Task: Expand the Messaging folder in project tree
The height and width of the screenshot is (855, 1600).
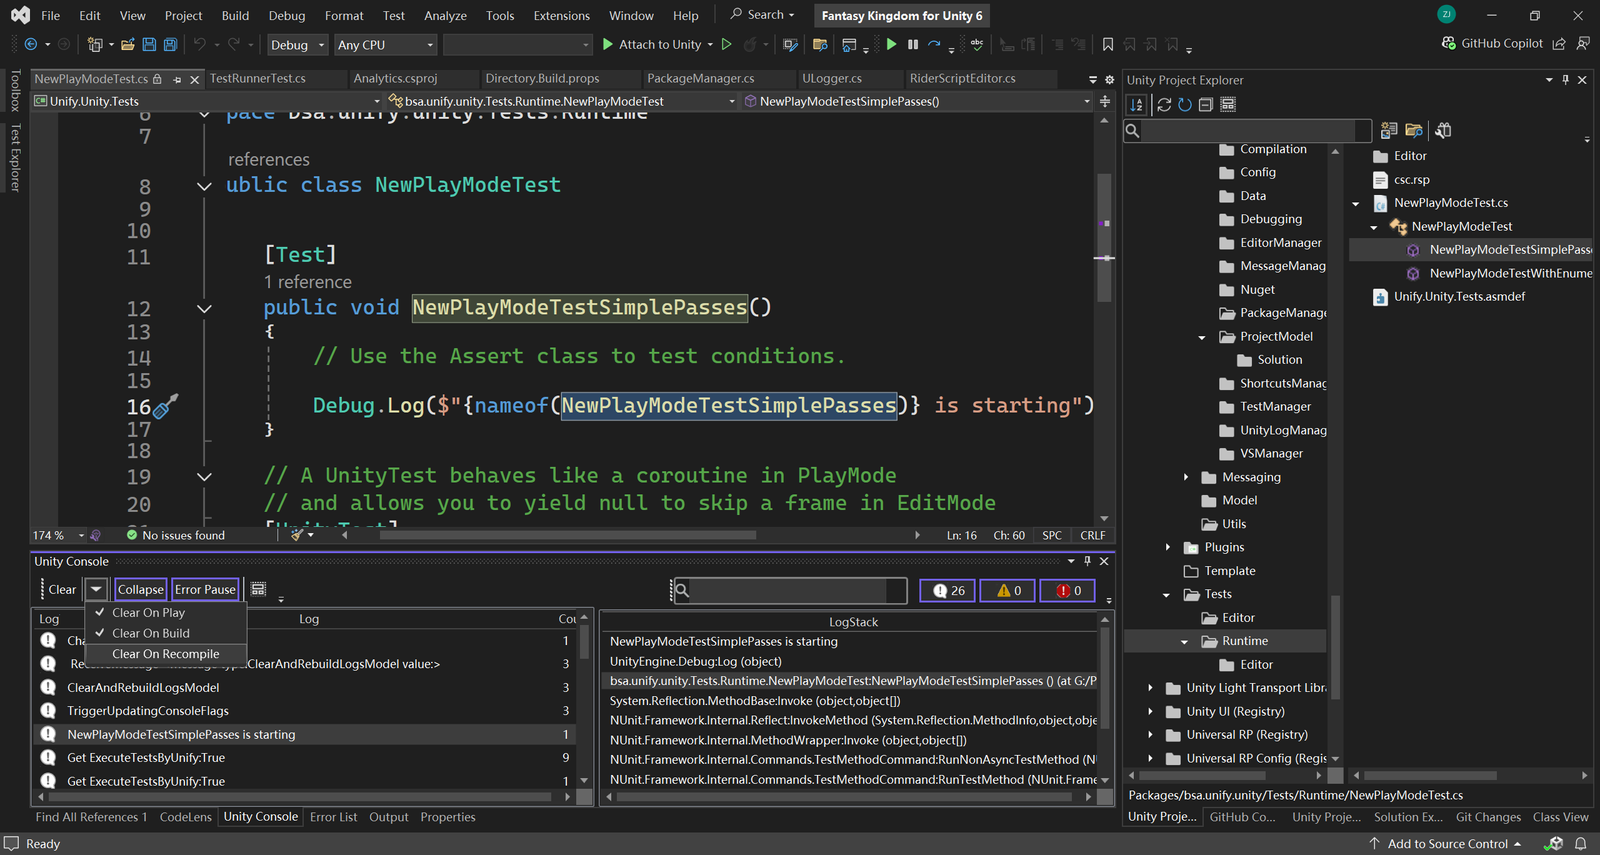Action: [x=1186, y=478]
